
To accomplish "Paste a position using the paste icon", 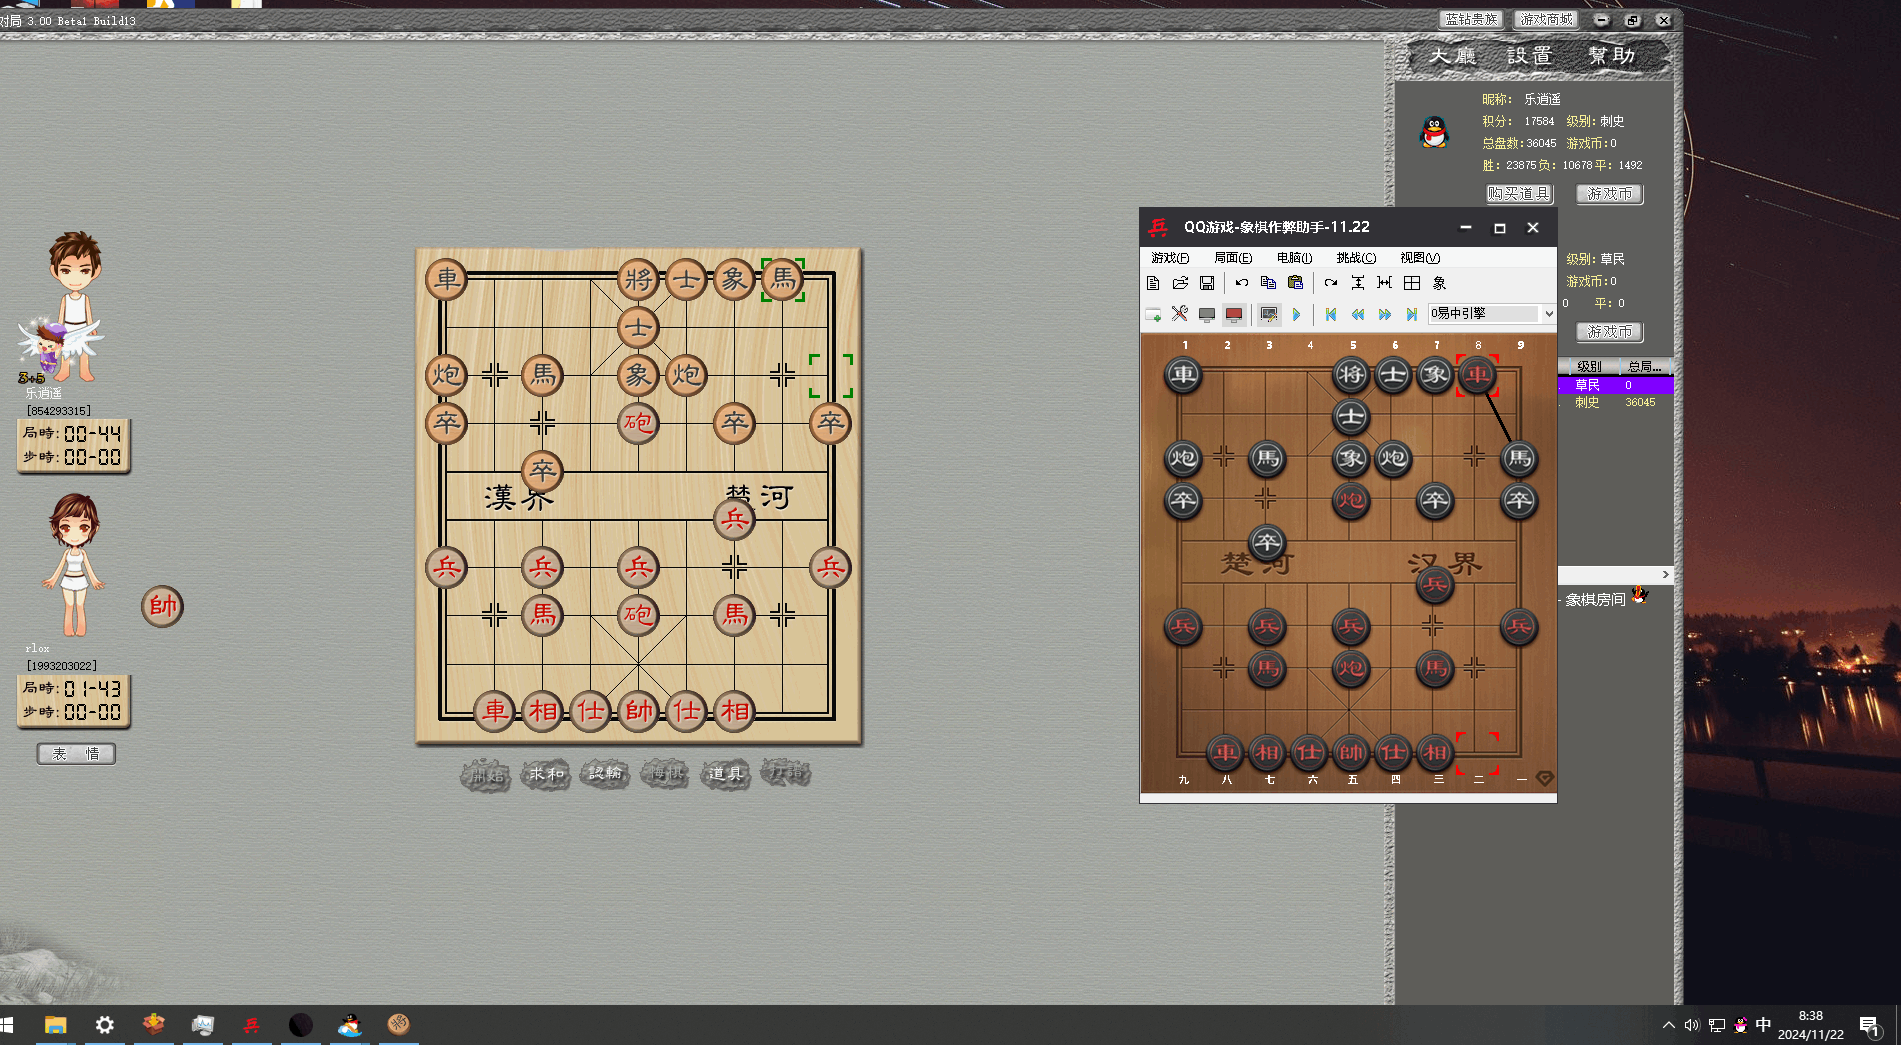I will [1295, 283].
